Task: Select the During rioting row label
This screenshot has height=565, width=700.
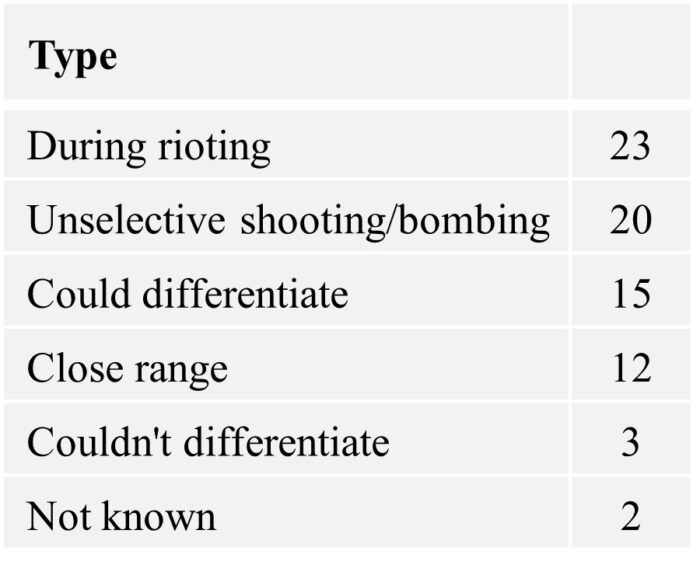Action: point(149,146)
